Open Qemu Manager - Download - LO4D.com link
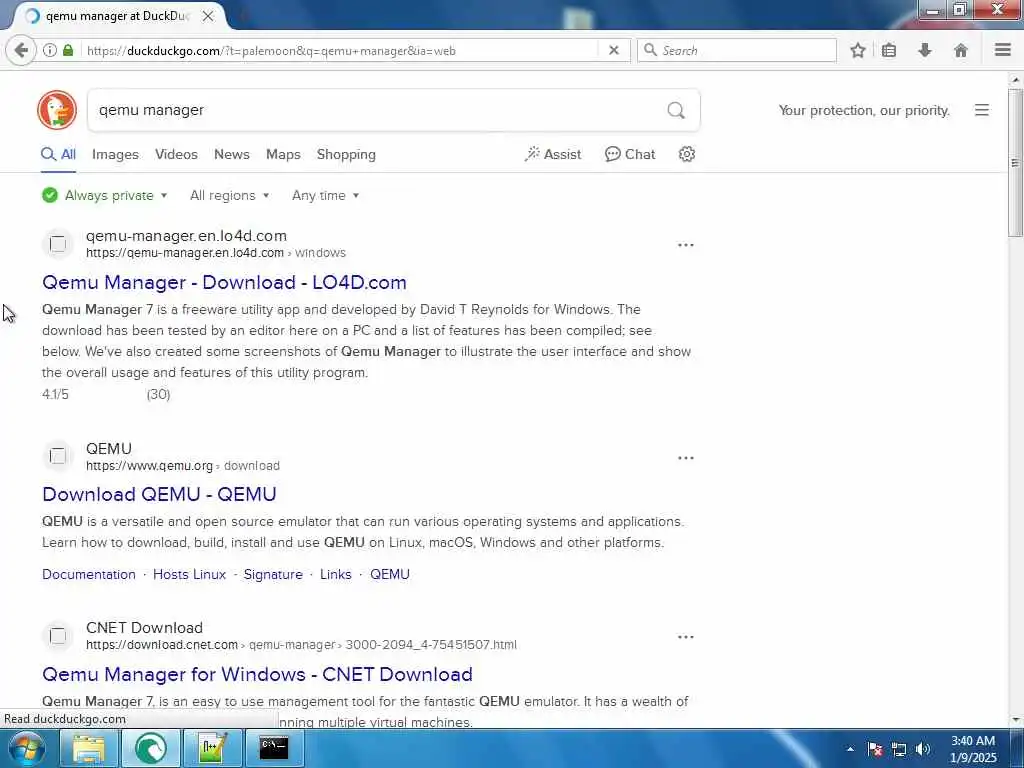The height and width of the screenshot is (768, 1024). (x=224, y=282)
